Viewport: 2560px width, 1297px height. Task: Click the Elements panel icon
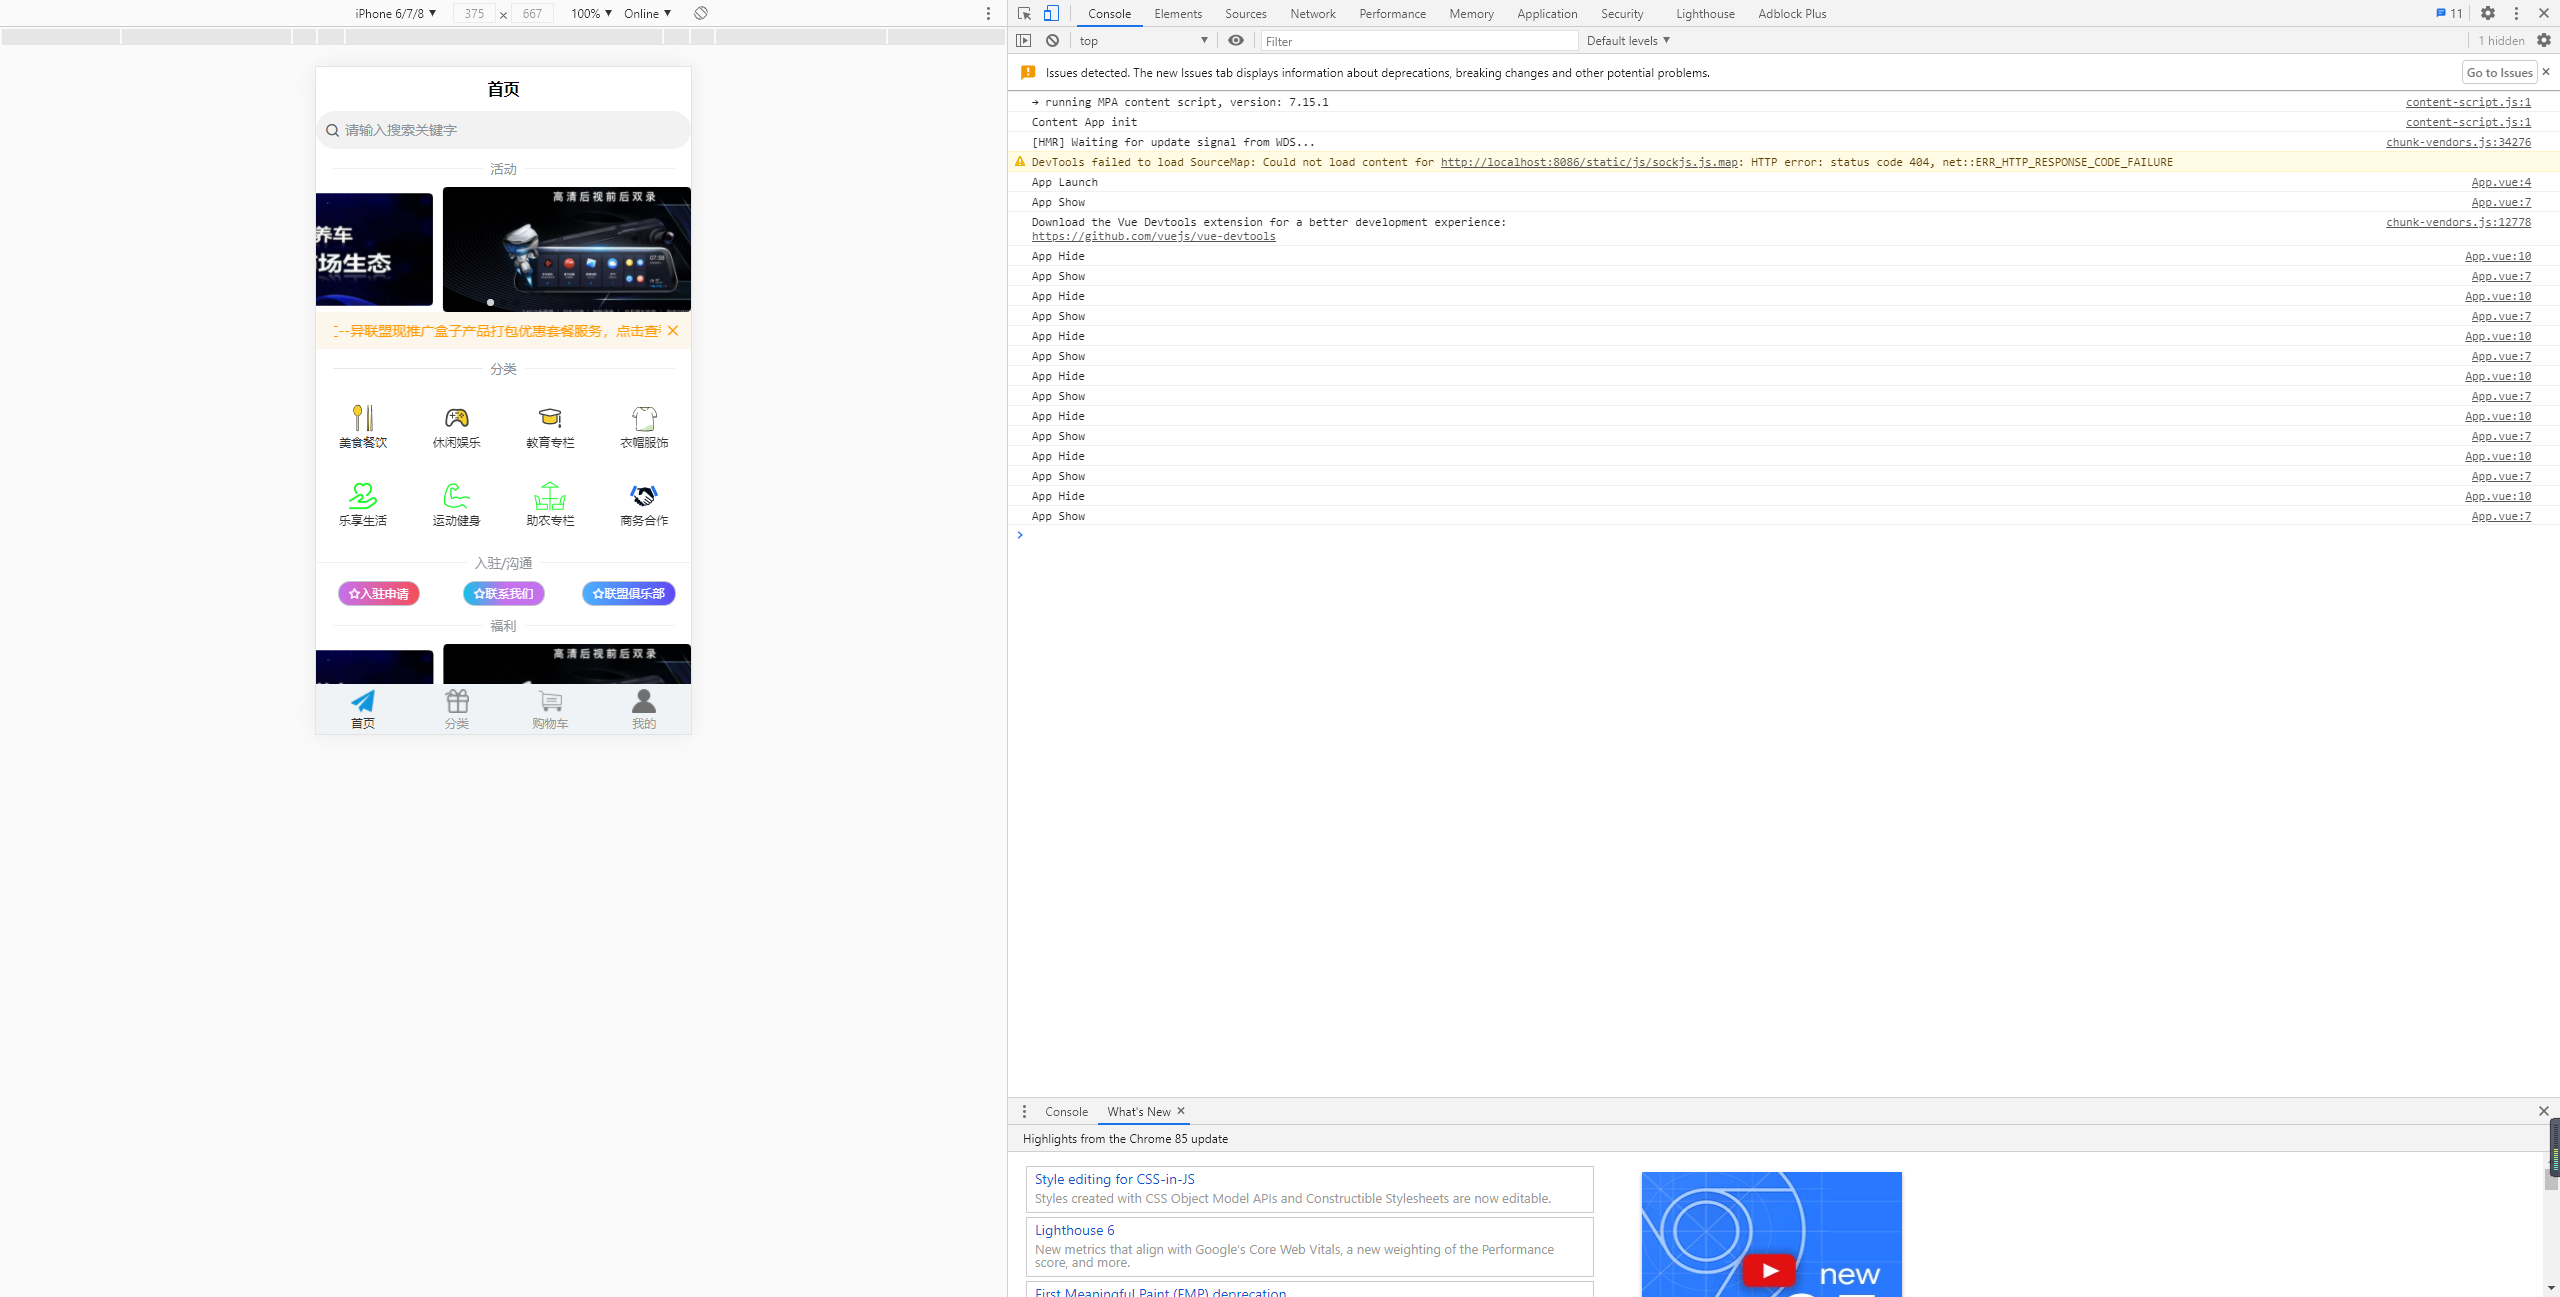pos(1179,13)
